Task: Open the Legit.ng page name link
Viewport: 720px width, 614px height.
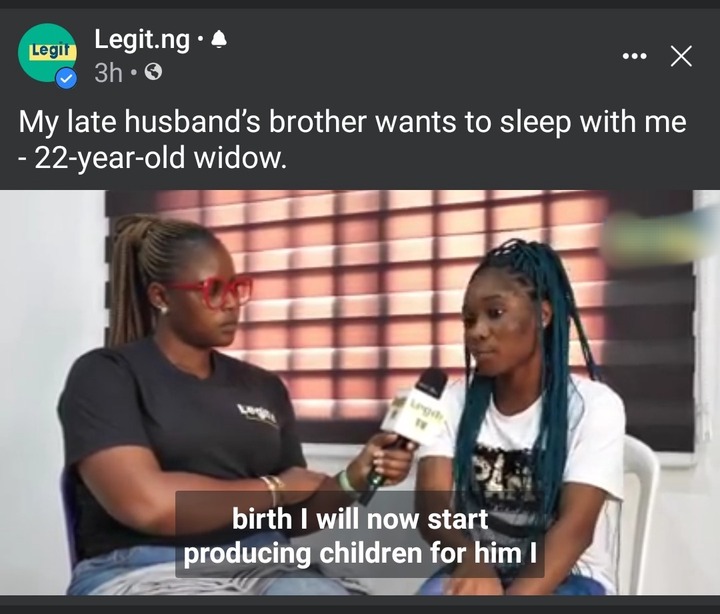Action: click(142, 40)
